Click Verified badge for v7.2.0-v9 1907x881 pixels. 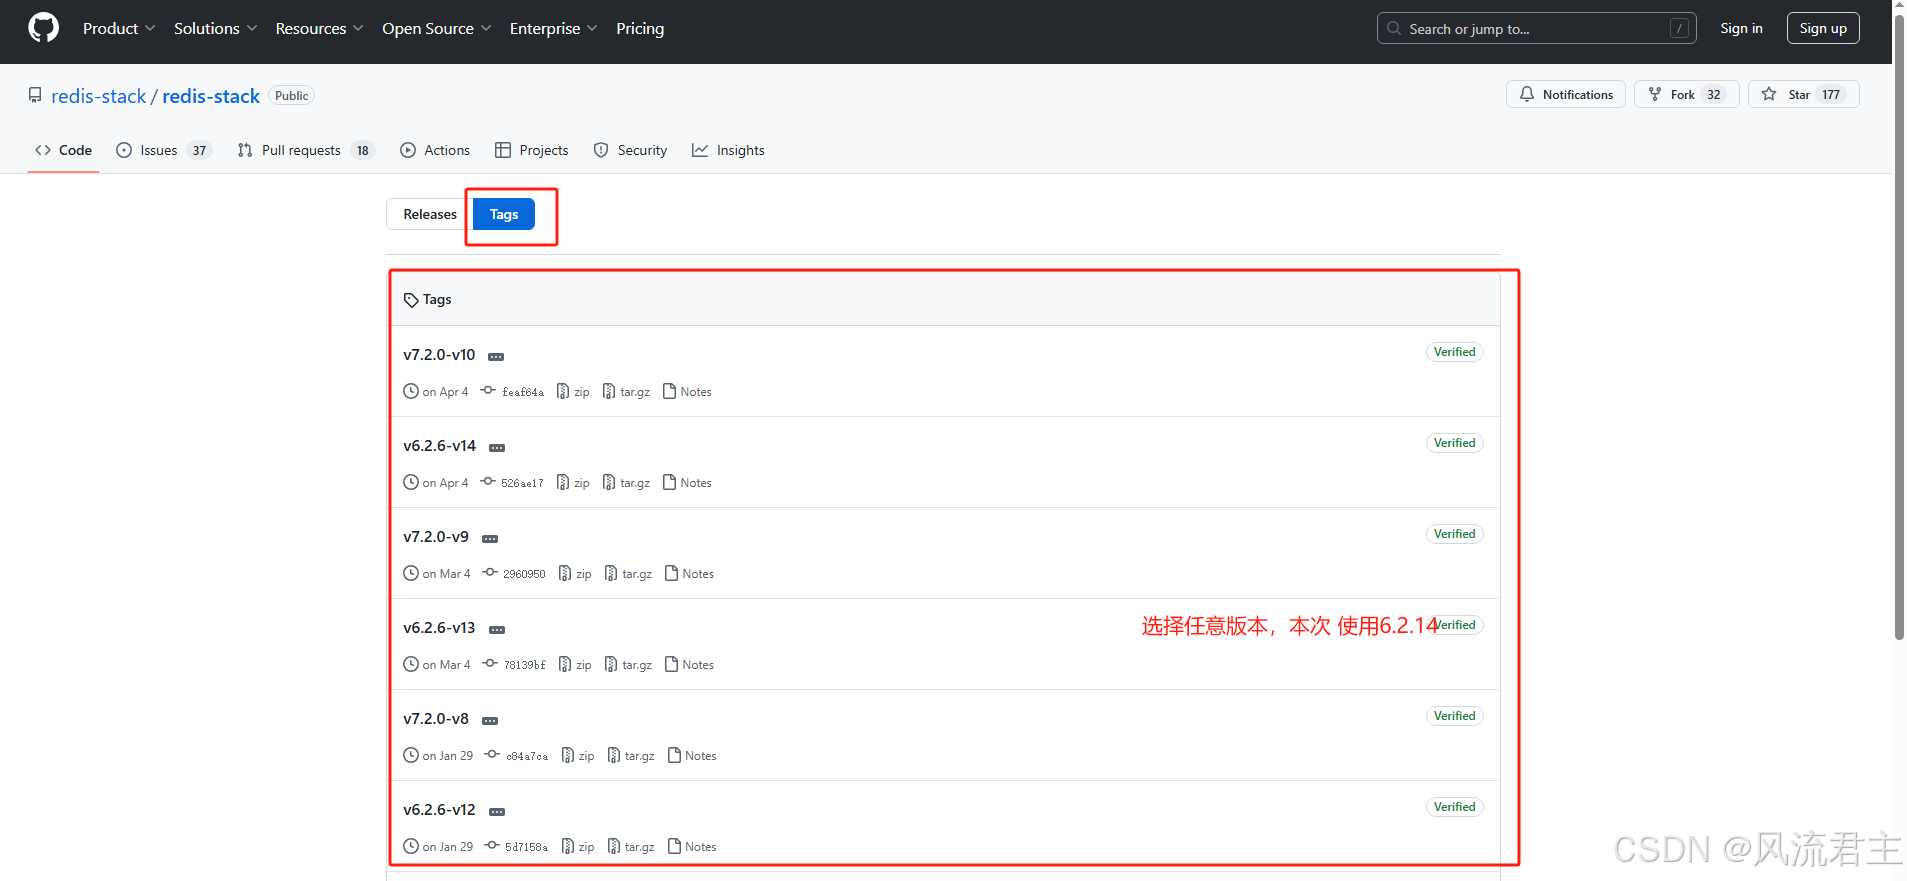pyautogui.click(x=1454, y=534)
